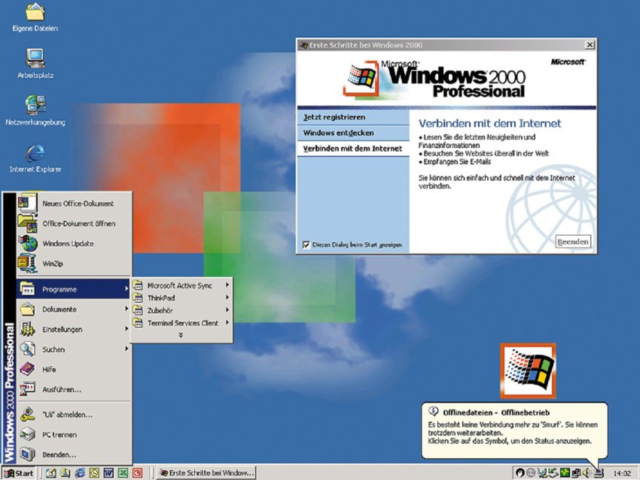Viewport: 640px width, 480px height.
Task: Click the Hilfe book icon
Action: pyautogui.click(x=27, y=369)
